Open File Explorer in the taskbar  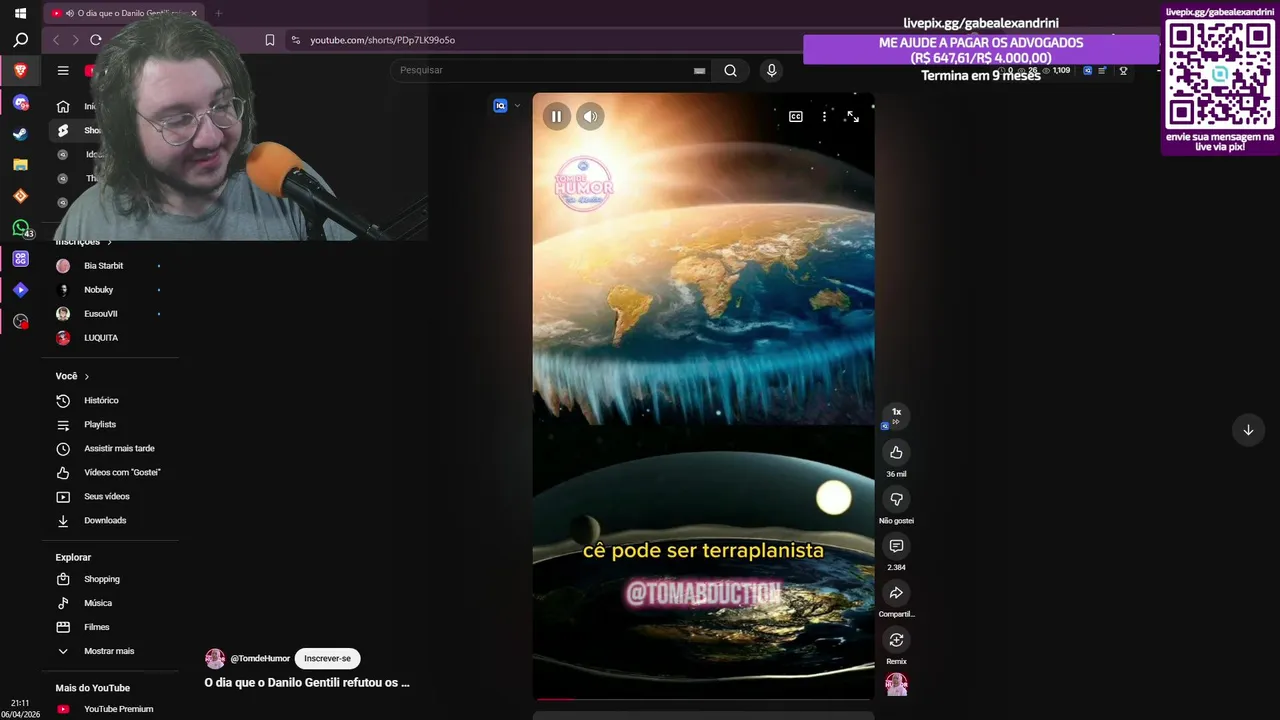pos(20,164)
